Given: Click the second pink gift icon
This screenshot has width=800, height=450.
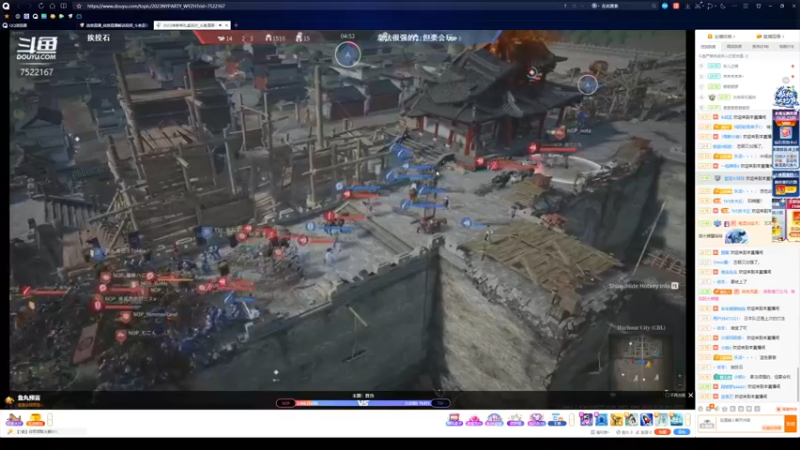Looking at the screenshot, I should point(474,420).
